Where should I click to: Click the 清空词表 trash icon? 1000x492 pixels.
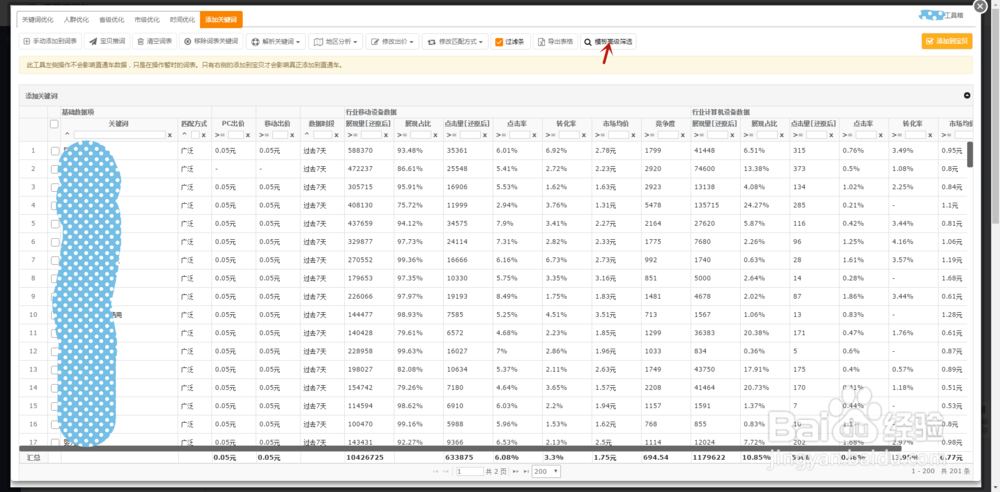141,41
